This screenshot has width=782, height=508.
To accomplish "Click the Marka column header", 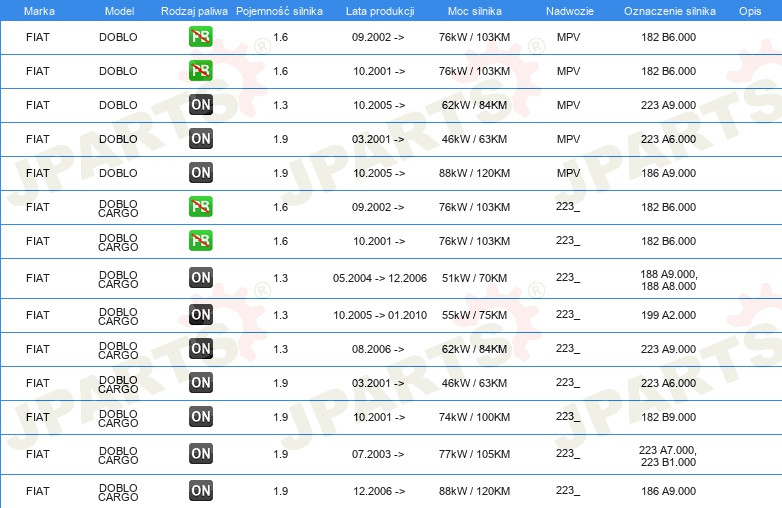I will pyautogui.click(x=39, y=11).
